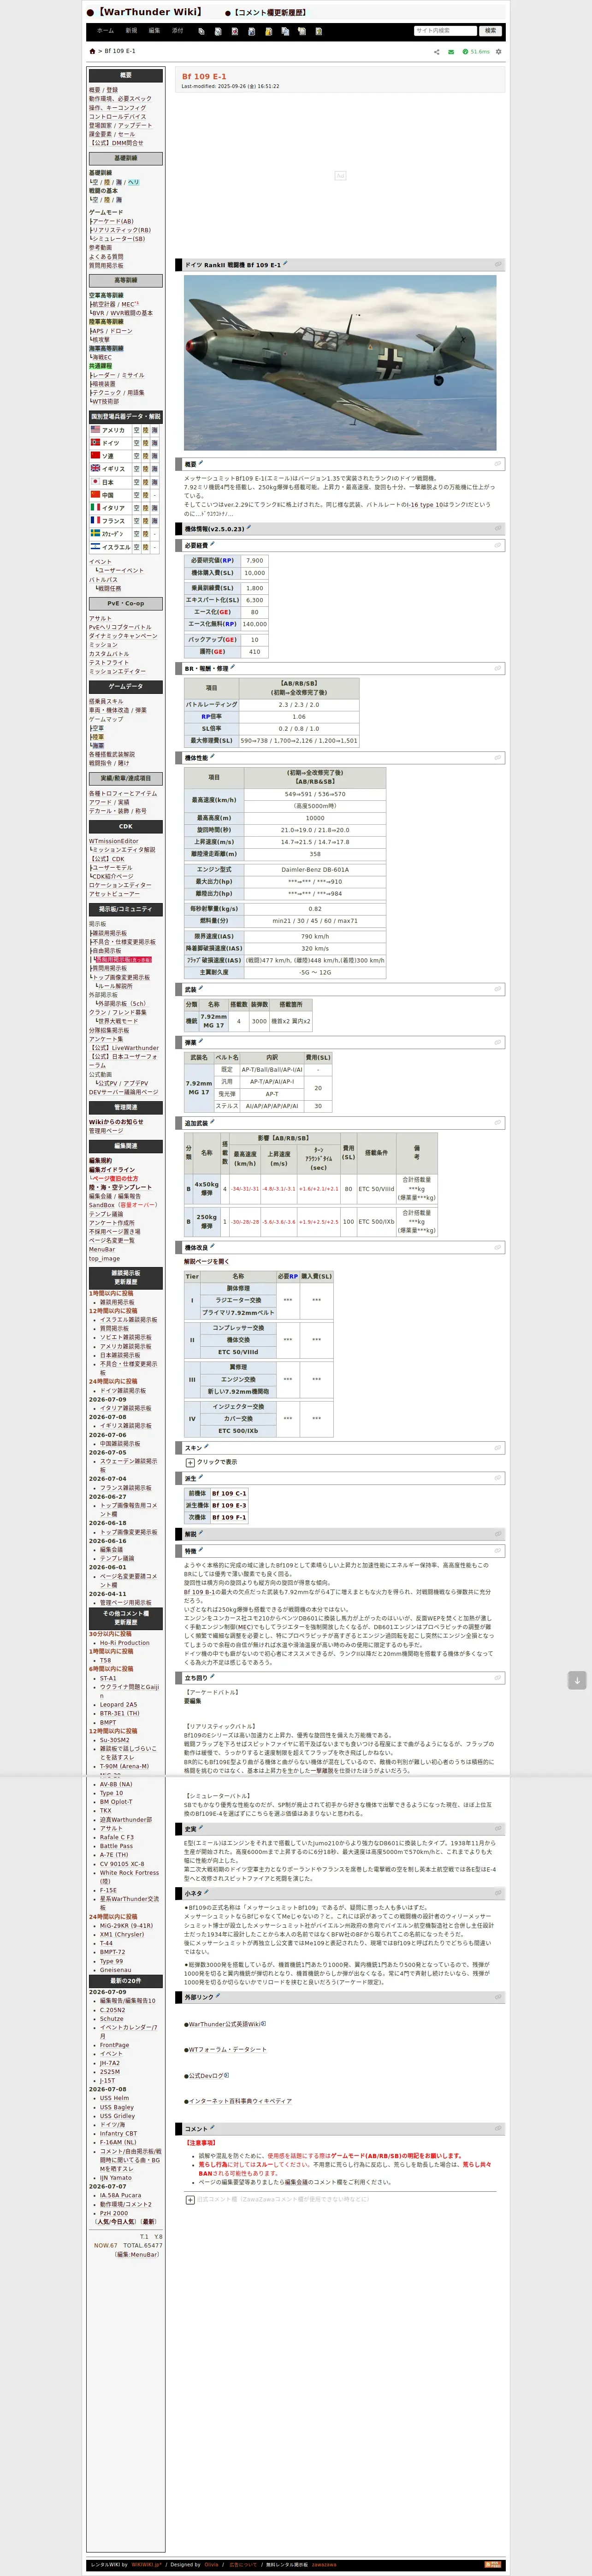This screenshot has height=2576, width=592.
Task: Open the コメント欄更新履歴 link in the header
Action: pyautogui.click(x=270, y=13)
